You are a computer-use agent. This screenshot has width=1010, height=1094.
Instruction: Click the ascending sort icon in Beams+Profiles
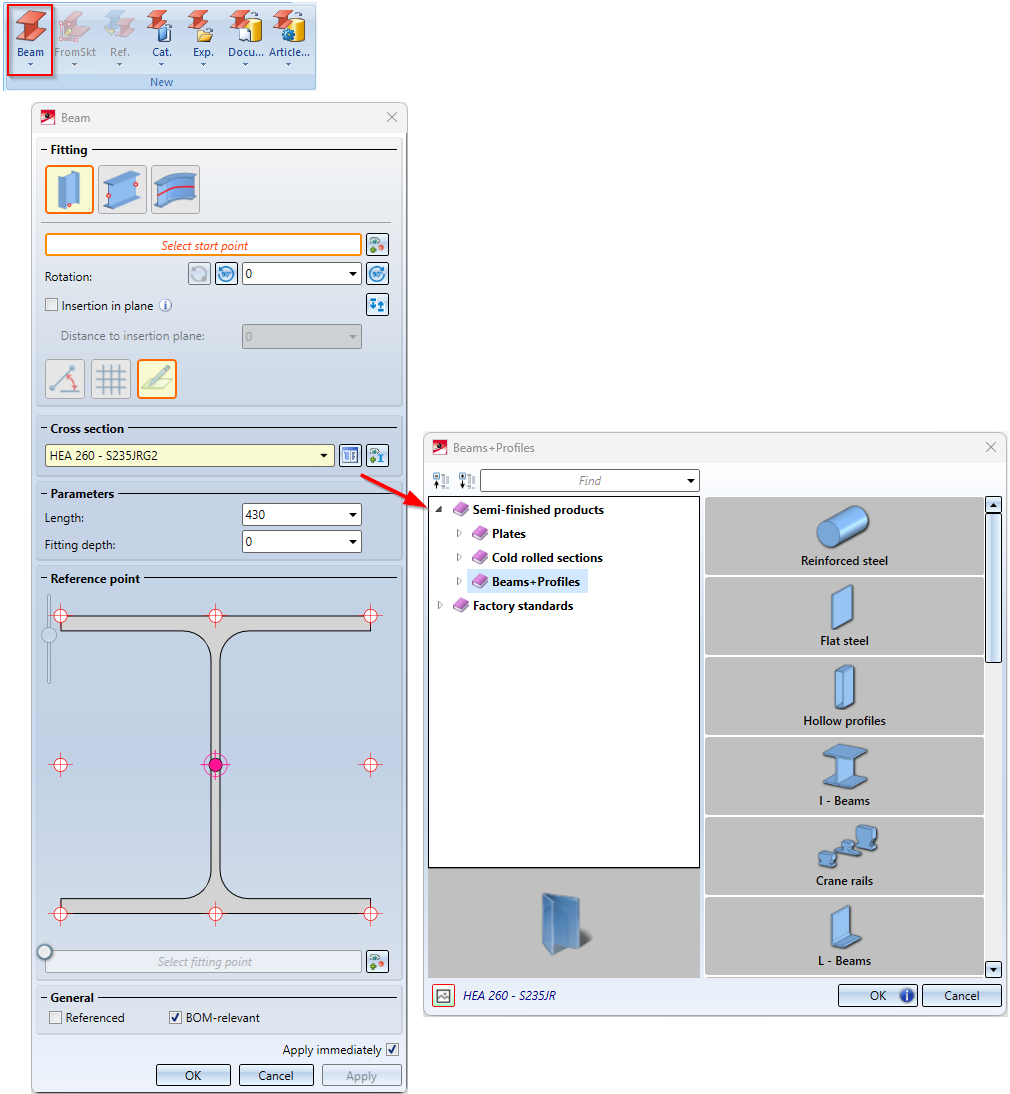441,481
